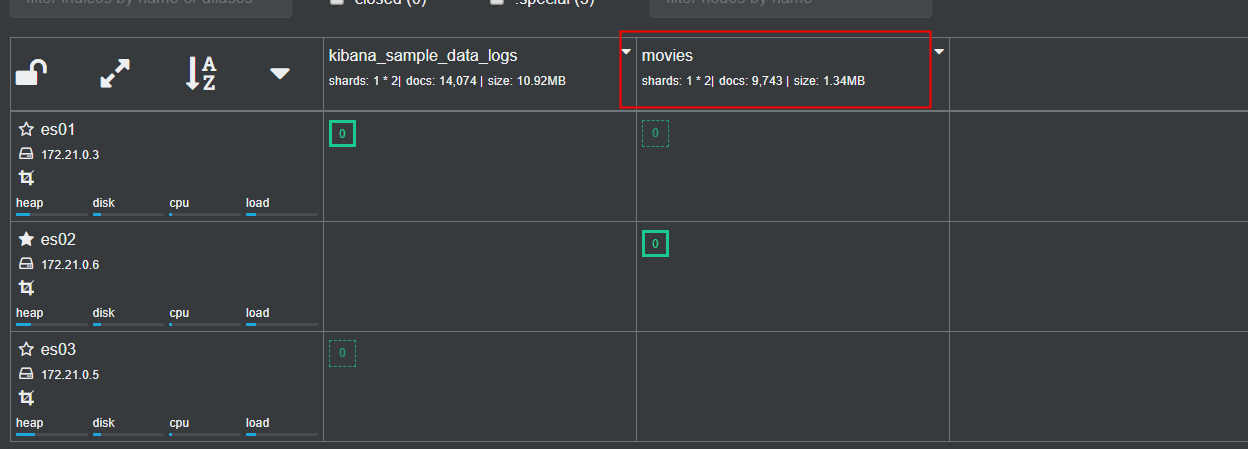This screenshot has height=449, width=1248.
Task: Click the heap usage bar for es01
Action: click(x=50, y=214)
